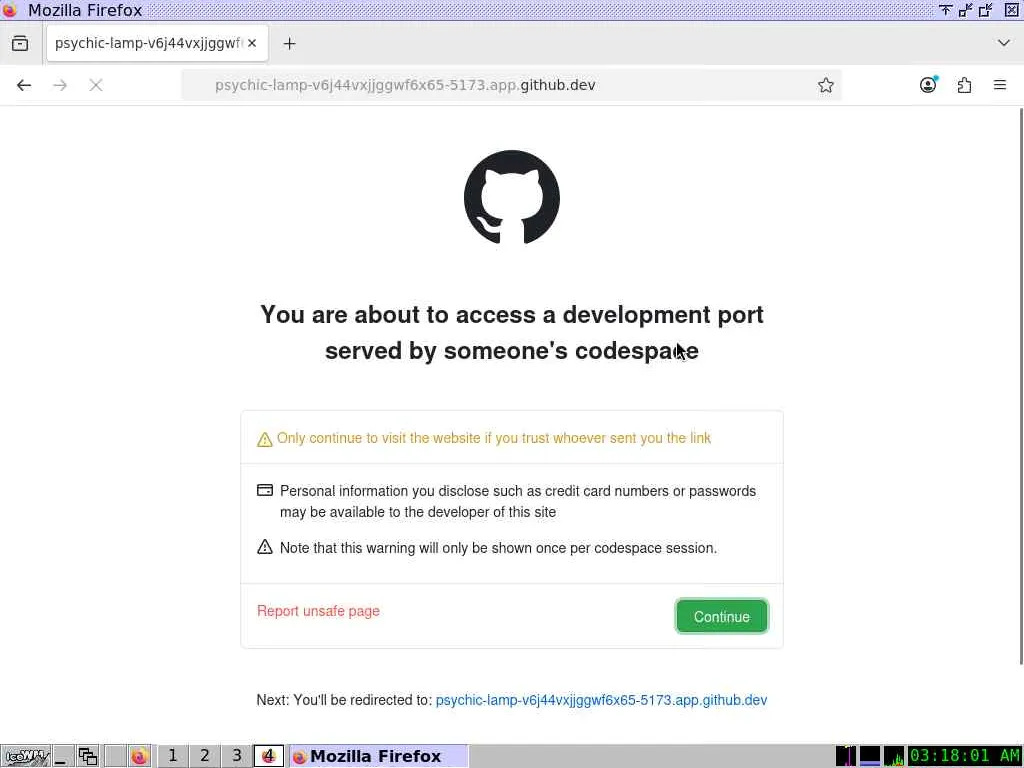Click the Firefox icon in the title bar
The width and height of the screenshot is (1024, 768).
coord(10,10)
